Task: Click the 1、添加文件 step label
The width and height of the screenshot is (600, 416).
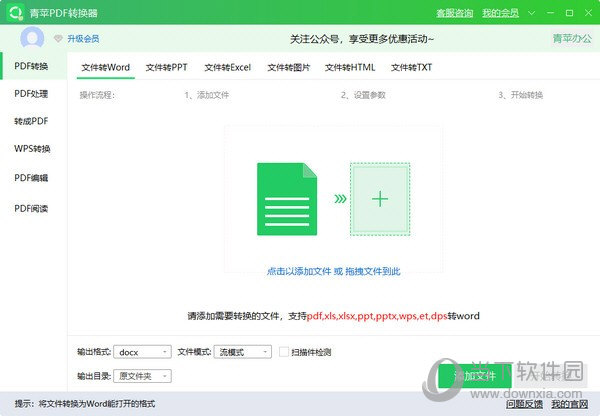Action: point(207,95)
